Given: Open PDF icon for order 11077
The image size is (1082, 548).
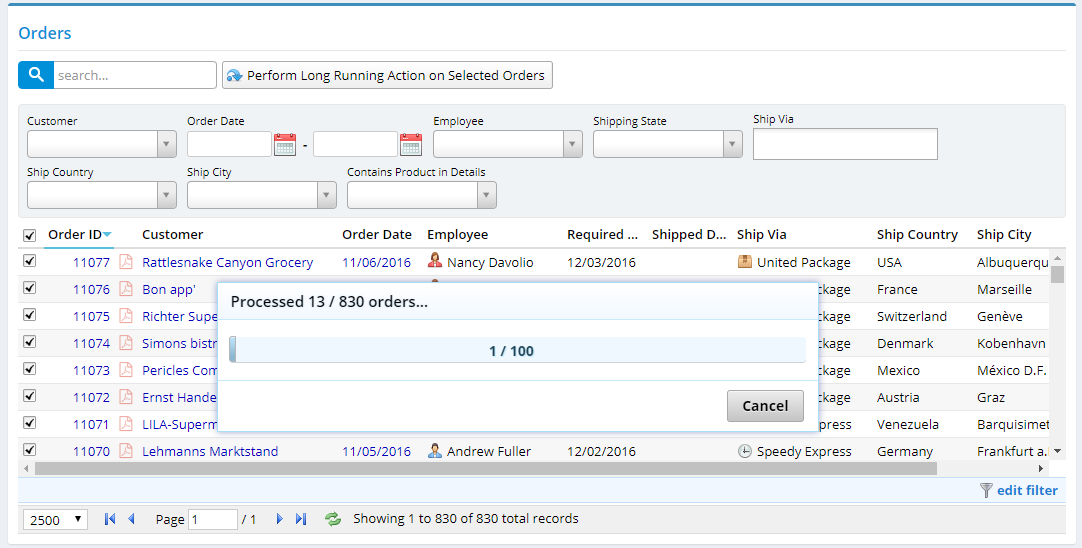Looking at the screenshot, I should click(126, 262).
